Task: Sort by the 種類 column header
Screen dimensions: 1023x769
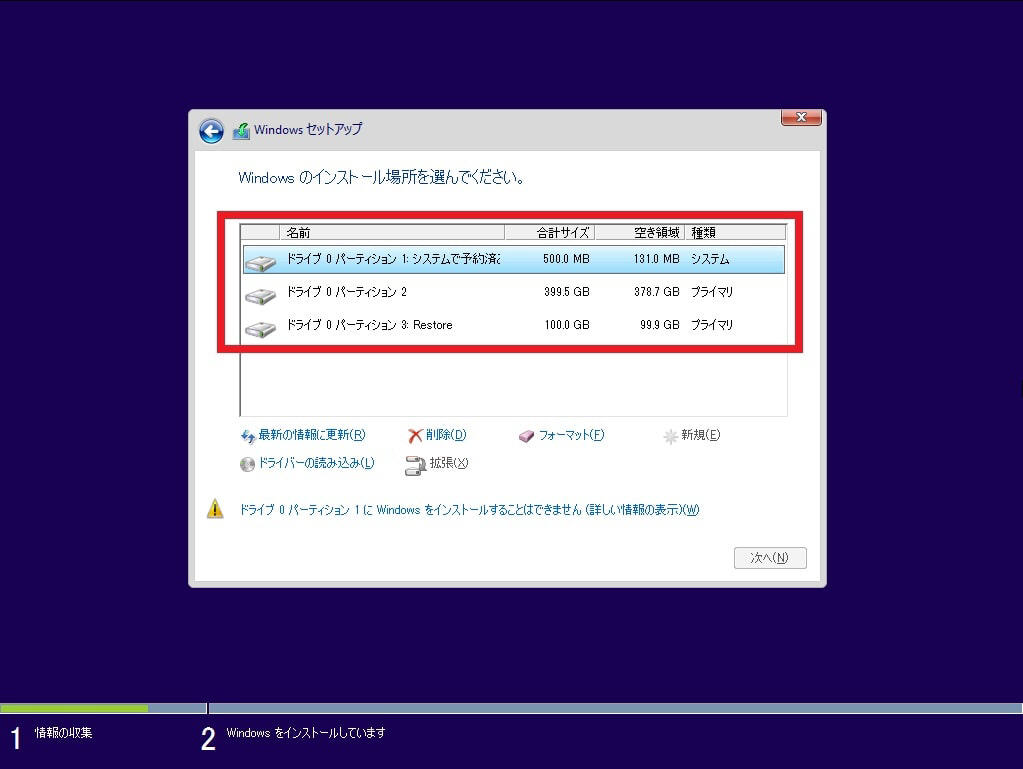Action: 735,232
